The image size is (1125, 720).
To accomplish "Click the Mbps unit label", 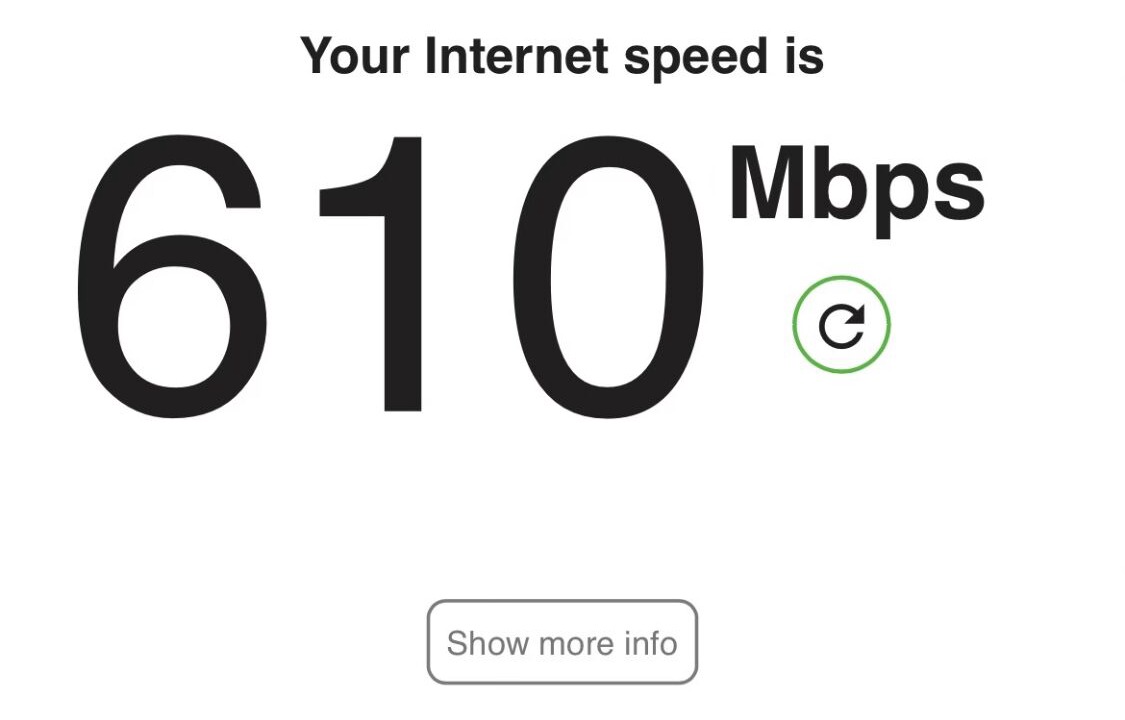I will [857, 190].
